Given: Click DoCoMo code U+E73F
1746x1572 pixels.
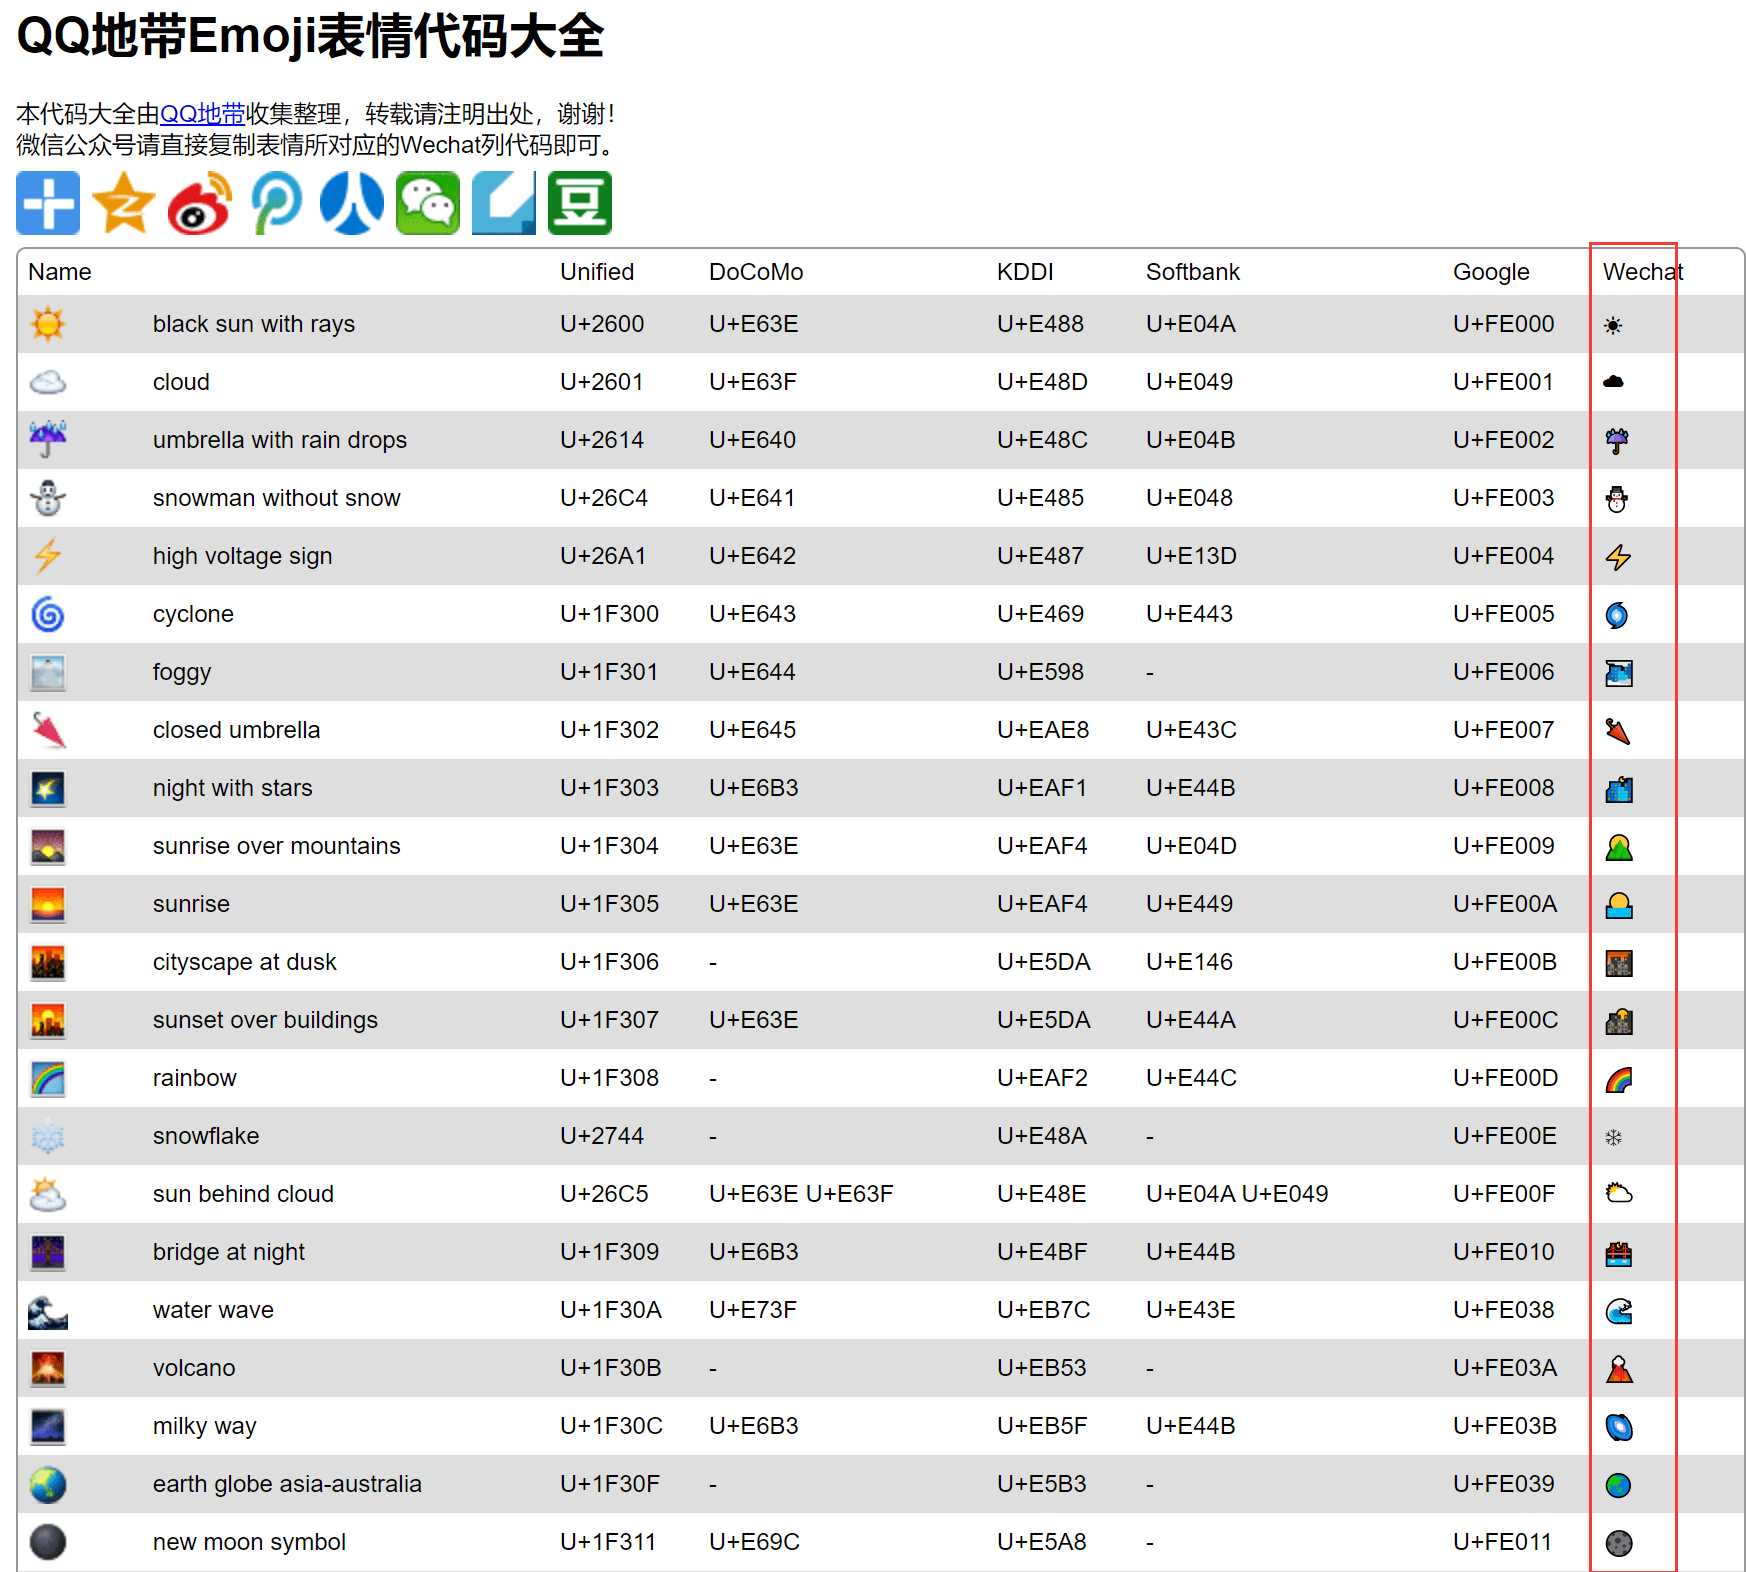Looking at the screenshot, I should click(x=752, y=1310).
